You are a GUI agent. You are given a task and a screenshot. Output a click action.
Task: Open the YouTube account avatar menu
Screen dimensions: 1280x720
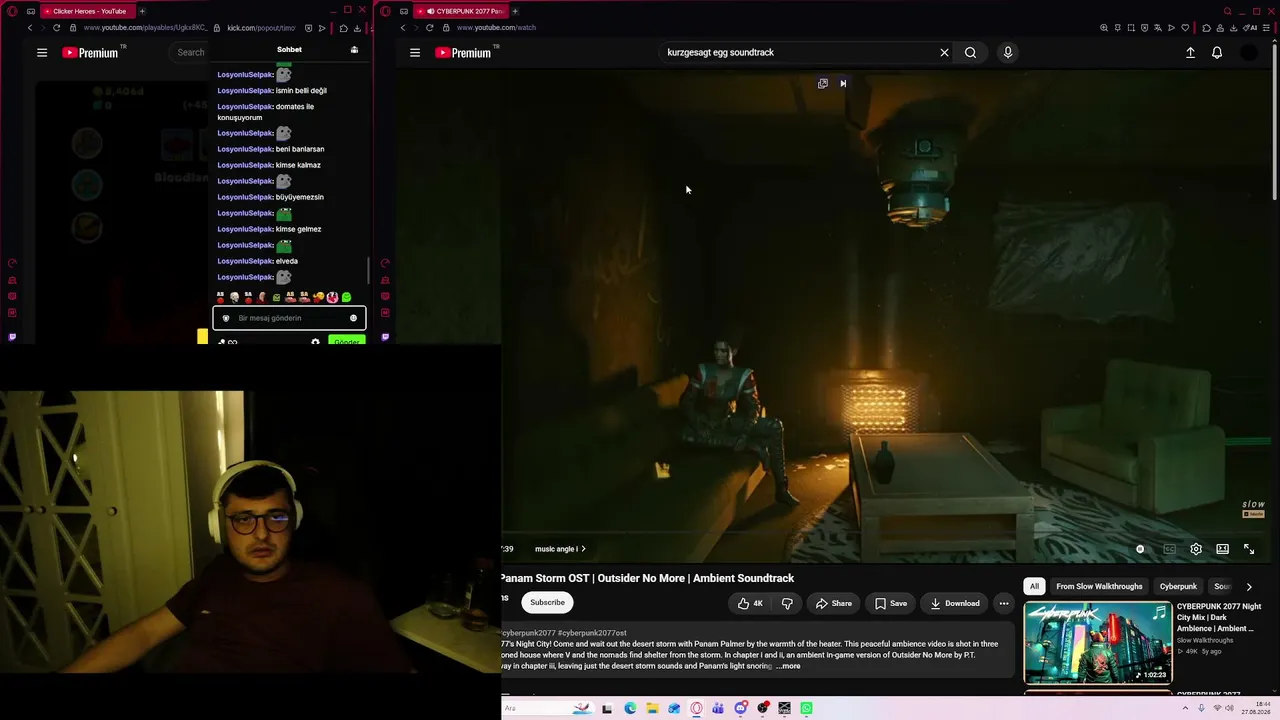pos(1249,53)
